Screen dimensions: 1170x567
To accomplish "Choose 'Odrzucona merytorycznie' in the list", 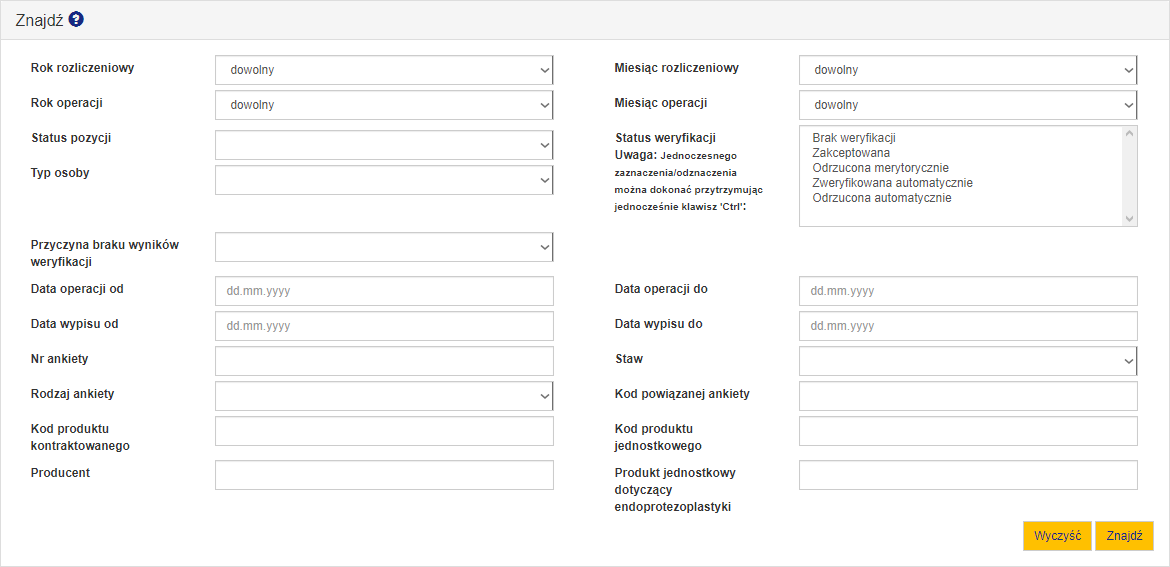I will [x=880, y=168].
